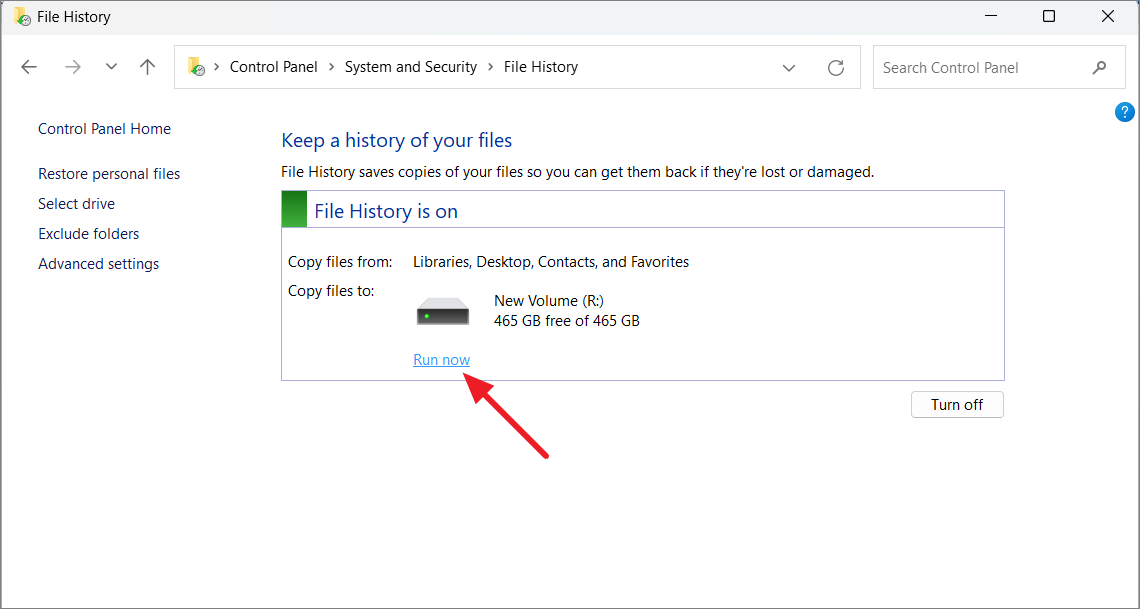Click the Back navigation arrow

(29, 67)
